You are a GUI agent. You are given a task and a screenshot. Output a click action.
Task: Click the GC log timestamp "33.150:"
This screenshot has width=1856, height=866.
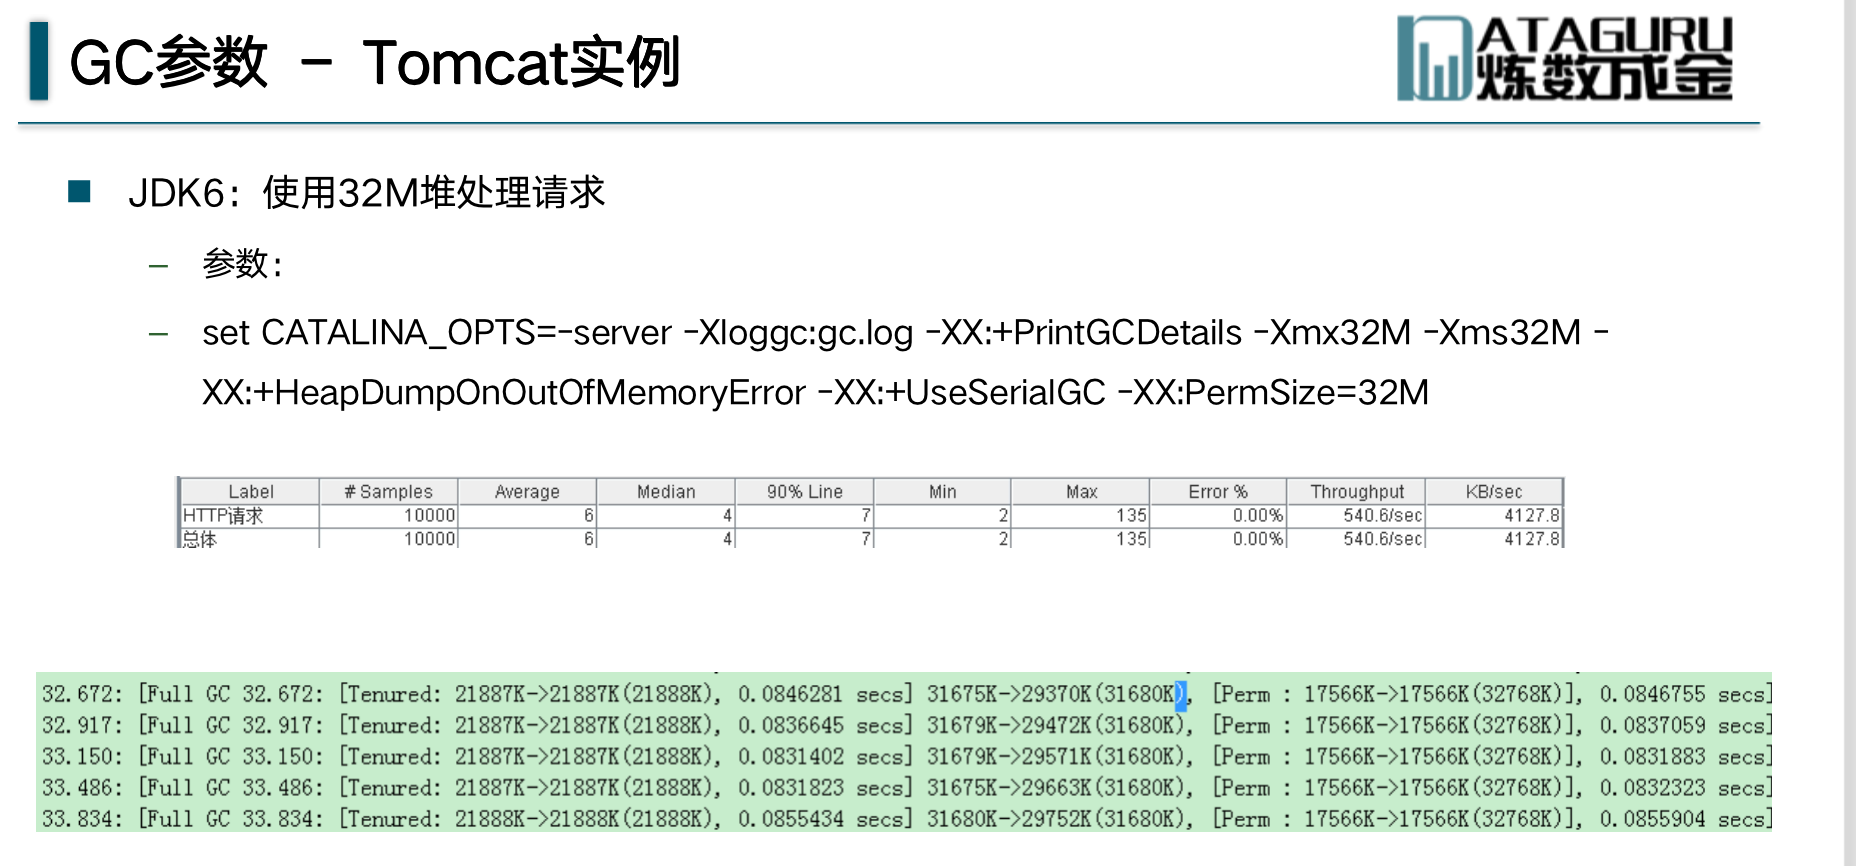(82, 756)
